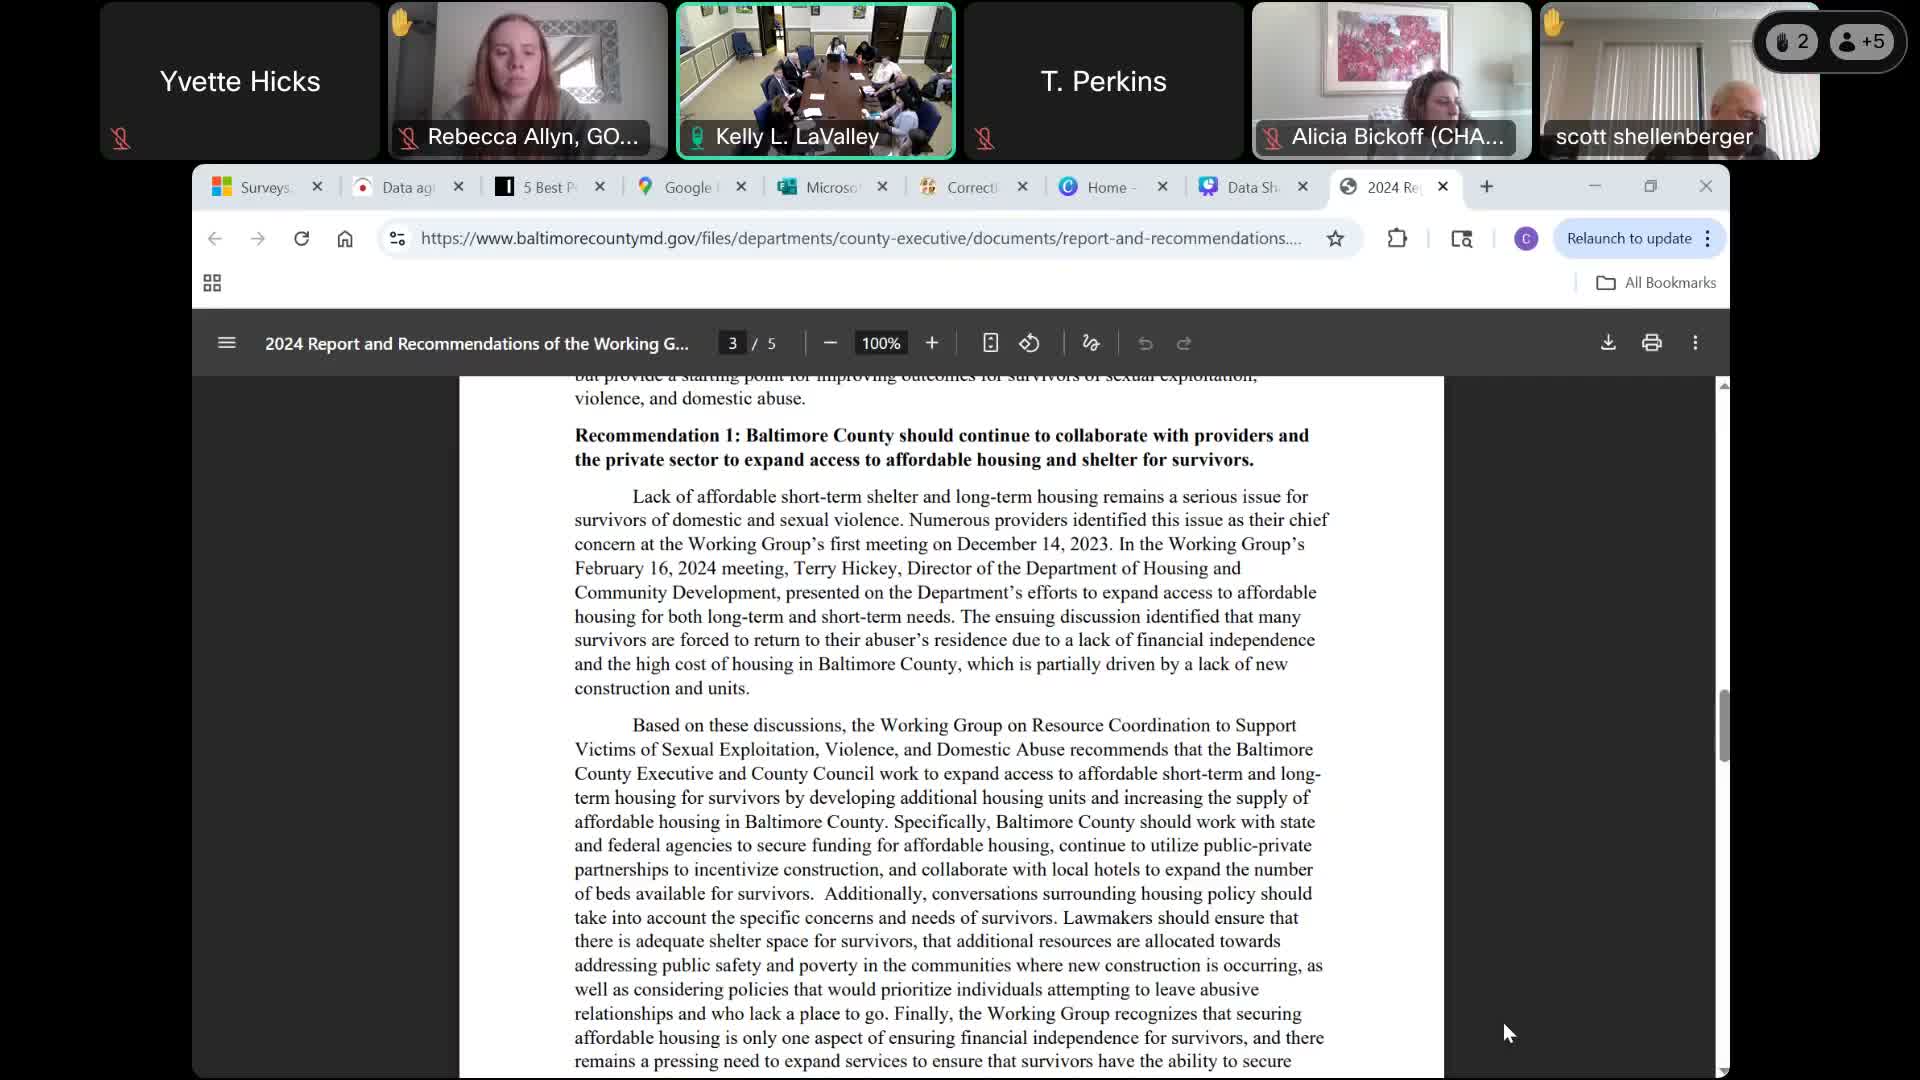This screenshot has height=1080, width=1920.
Task: Toggle the PDF sidebar menu
Action: [x=227, y=343]
